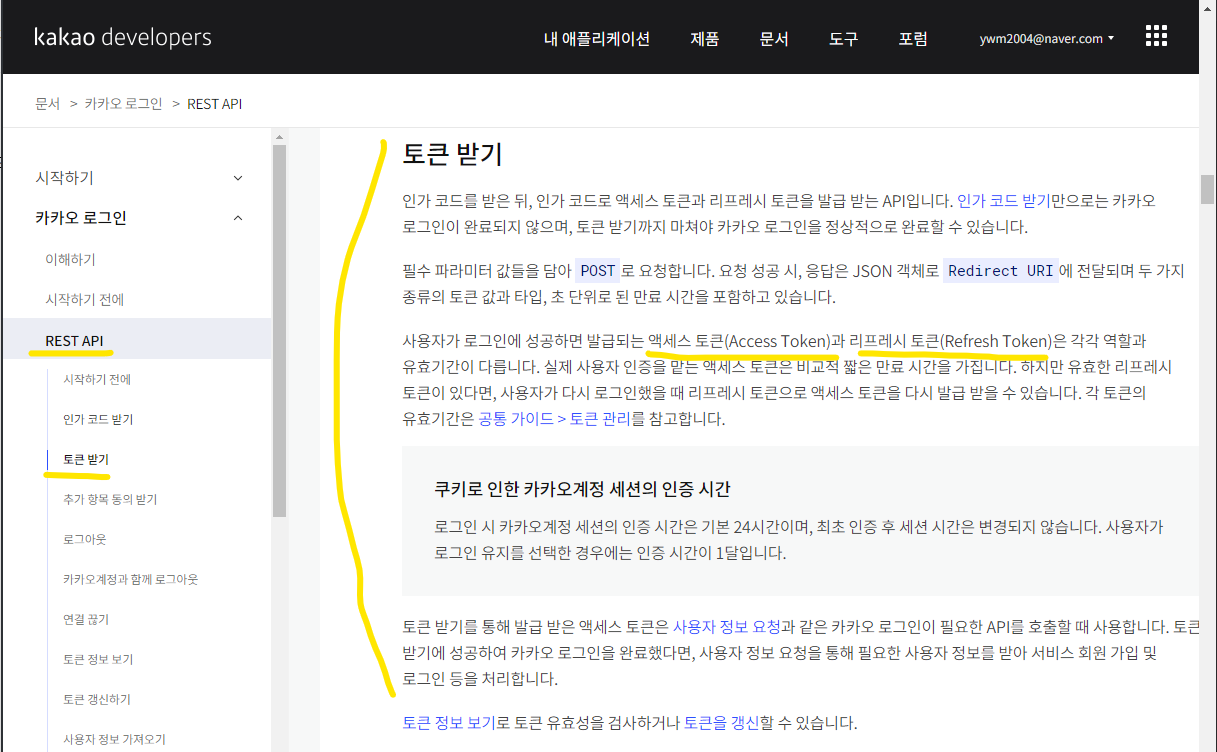Go to 카카오 로그인 in the breadcrumb
This screenshot has height=752, width=1217.
123,104
